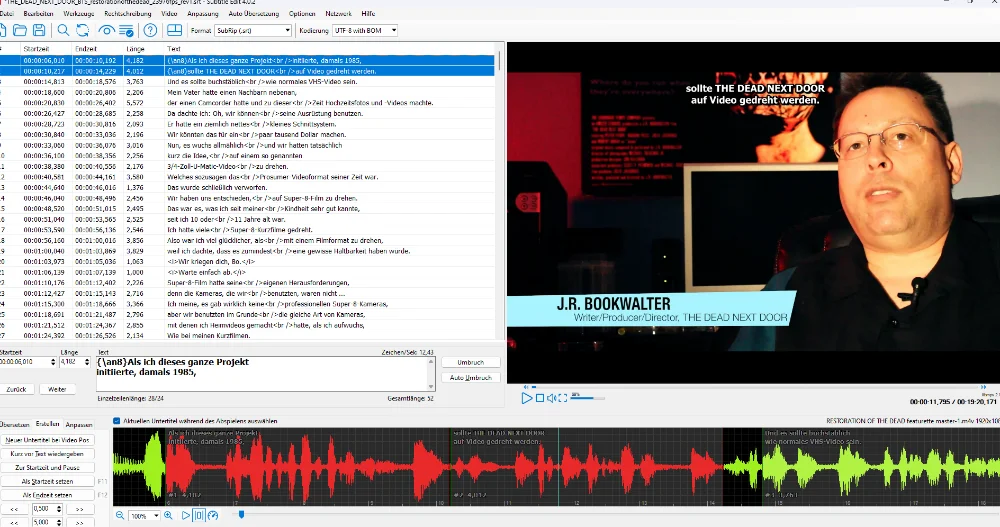1000x527 pixels.
Task: Skip video backward small arrow
Action: pyautogui.click(x=526, y=387)
